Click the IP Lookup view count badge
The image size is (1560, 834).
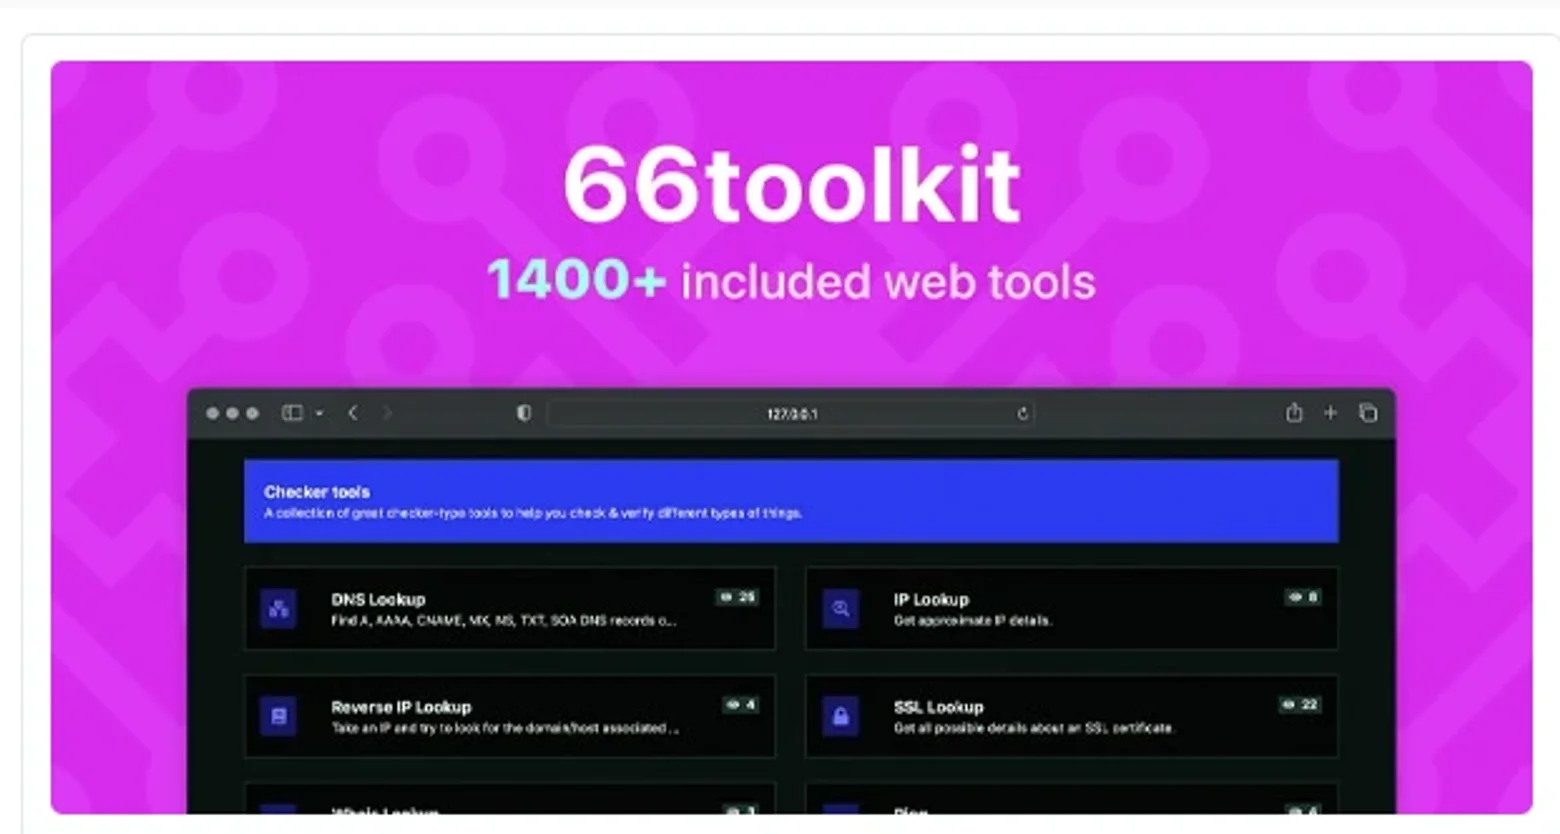(x=1303, y=597)
